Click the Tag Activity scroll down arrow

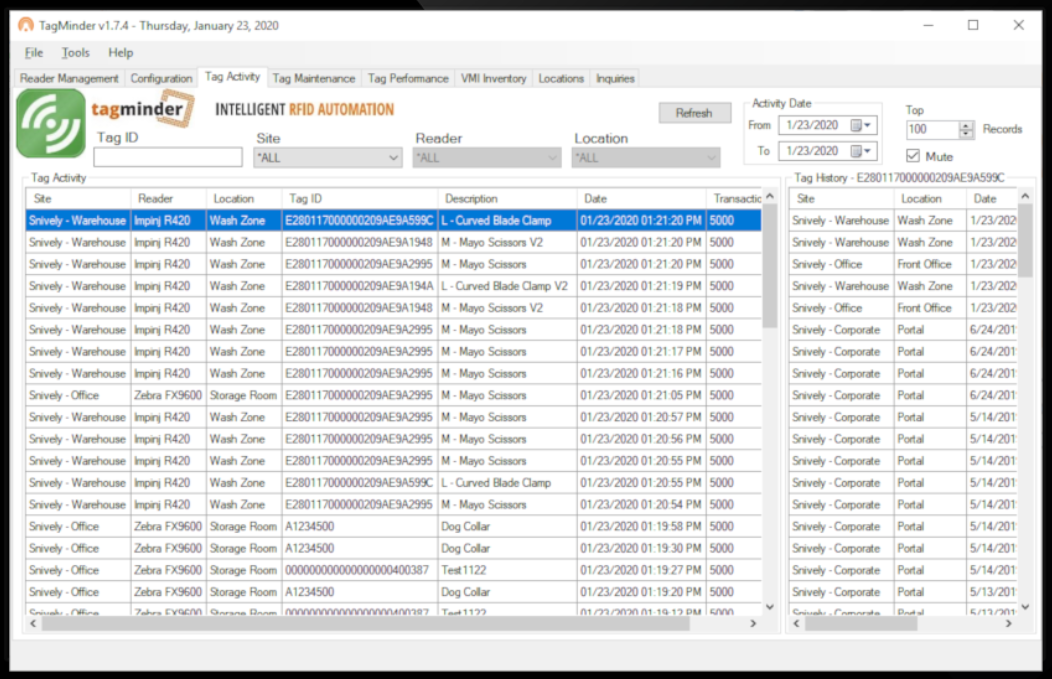[770, 607]
